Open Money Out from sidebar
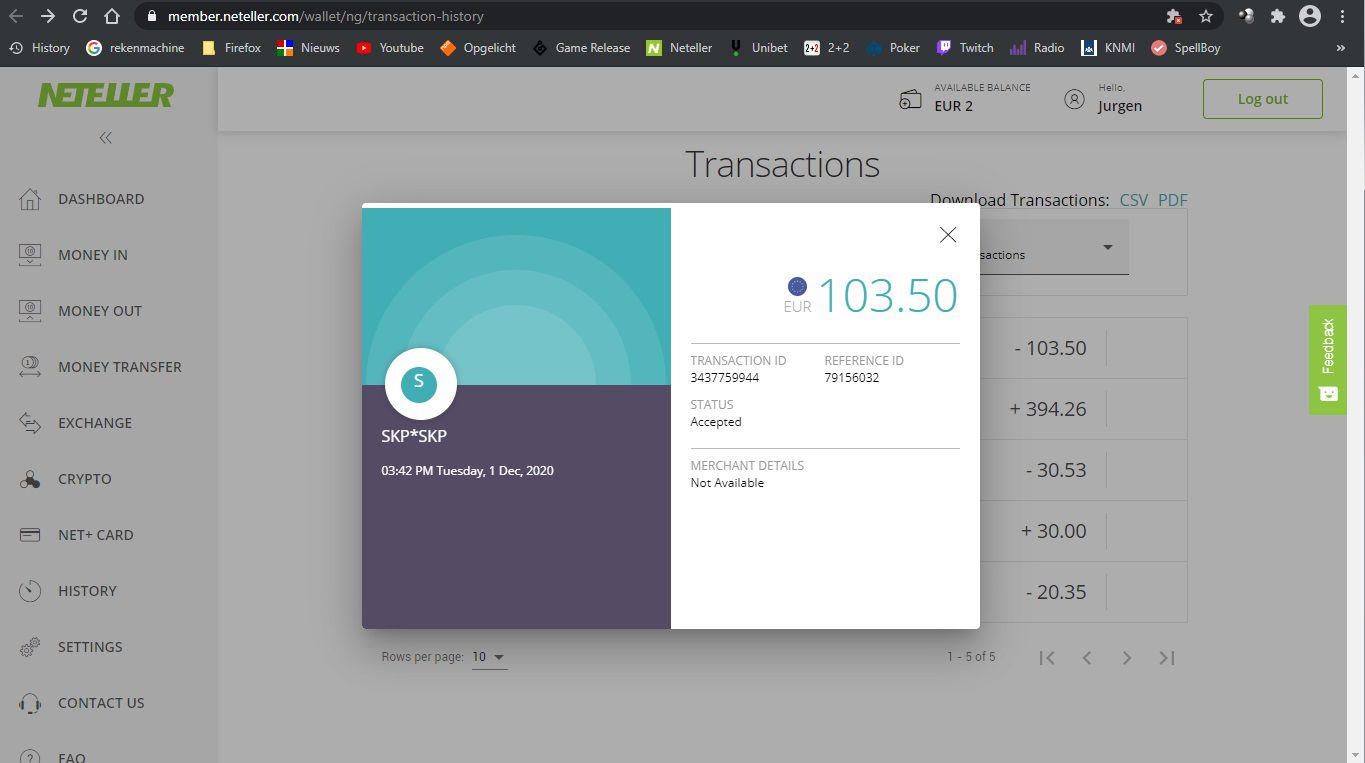This screenshot has height=763, width=1365. click(100, 311)
